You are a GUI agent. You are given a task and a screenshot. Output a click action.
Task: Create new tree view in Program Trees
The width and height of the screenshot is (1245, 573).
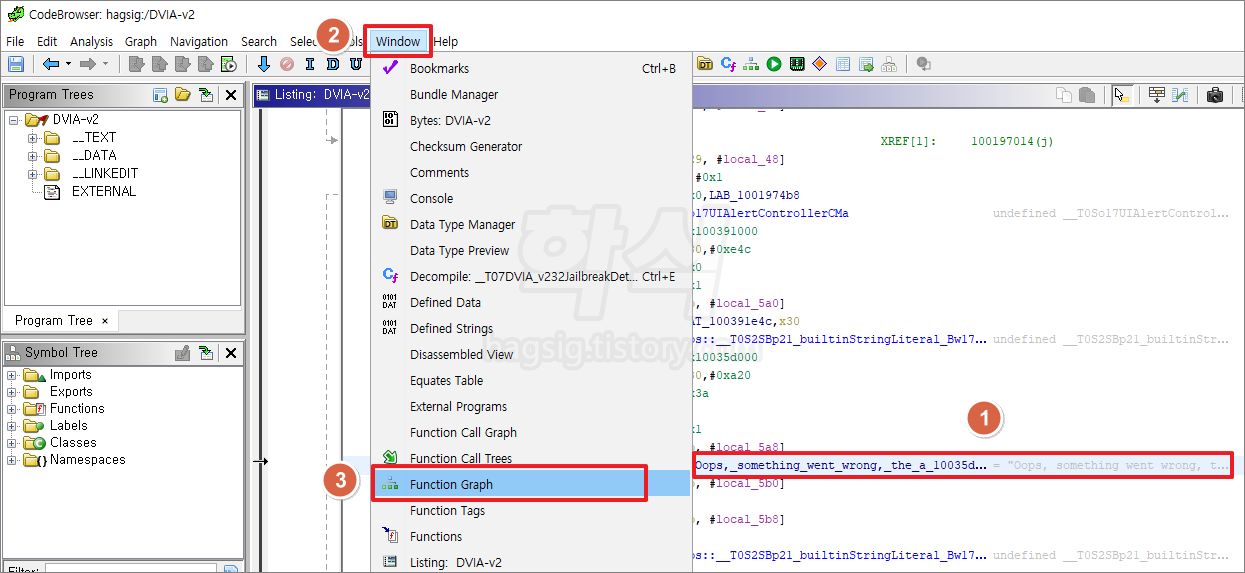click(160, 95)
